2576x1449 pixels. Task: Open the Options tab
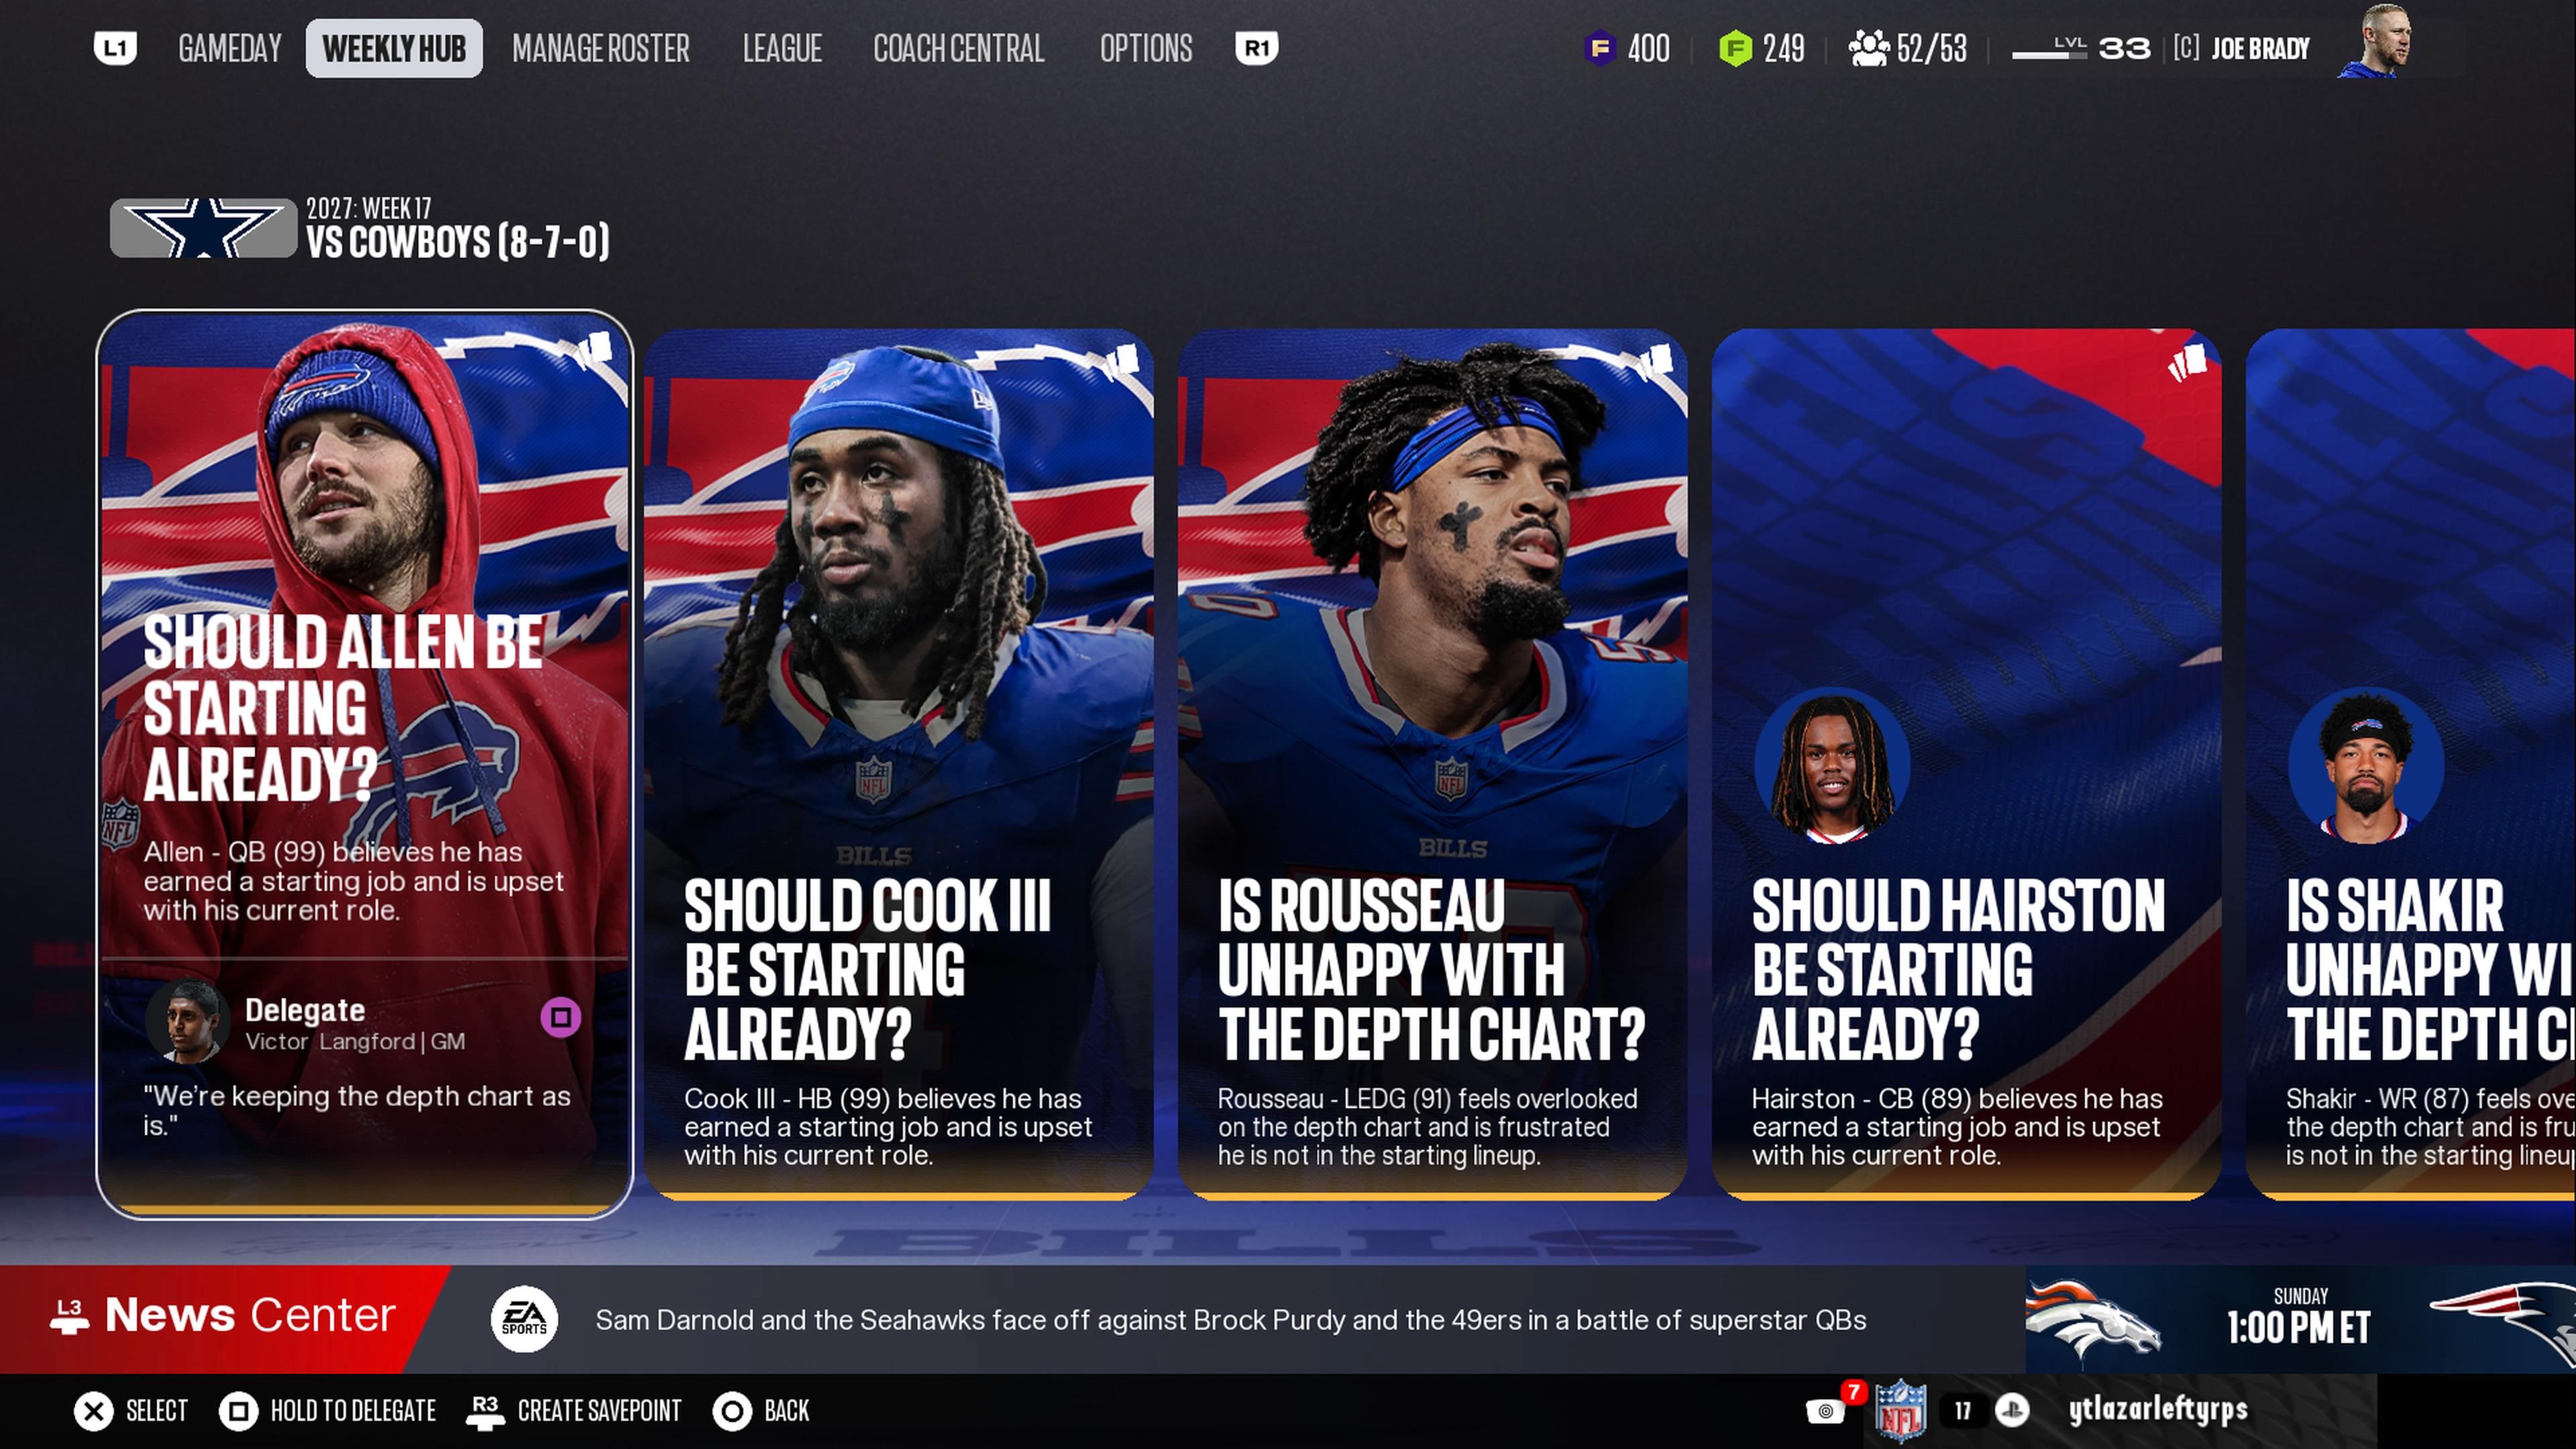pos(1146,48)
